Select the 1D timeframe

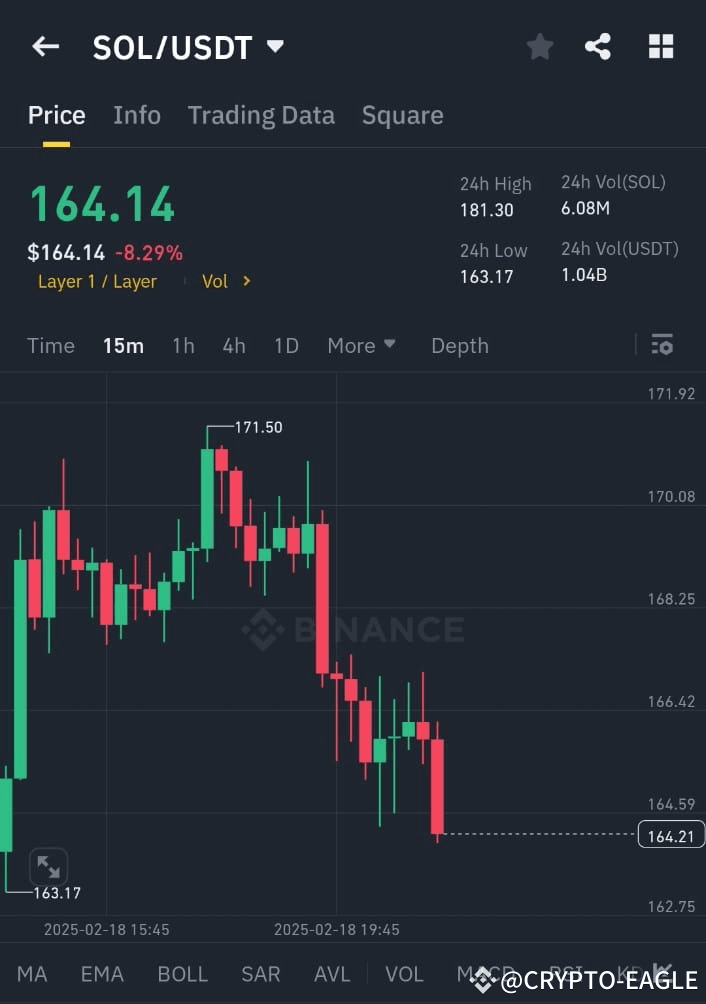point(286,345)
